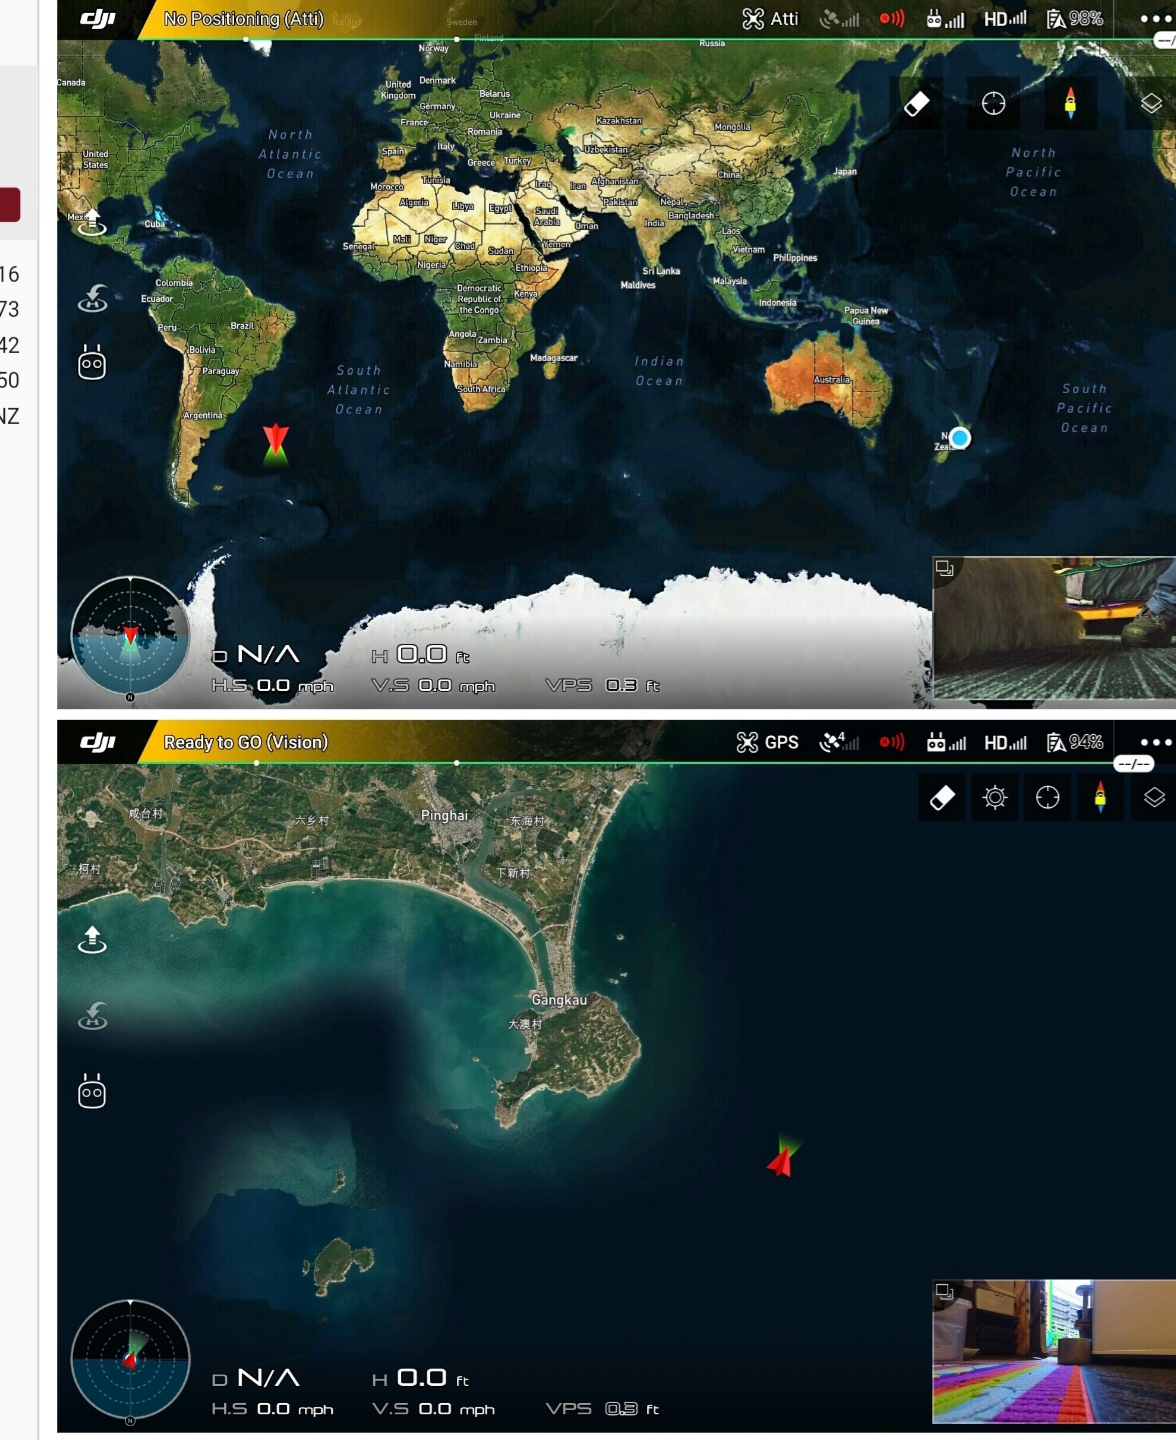The height and width of the screenshot is (1440, 1176).
Task: Tap auto takeoff icon on world map
Action: coord(92,221)
